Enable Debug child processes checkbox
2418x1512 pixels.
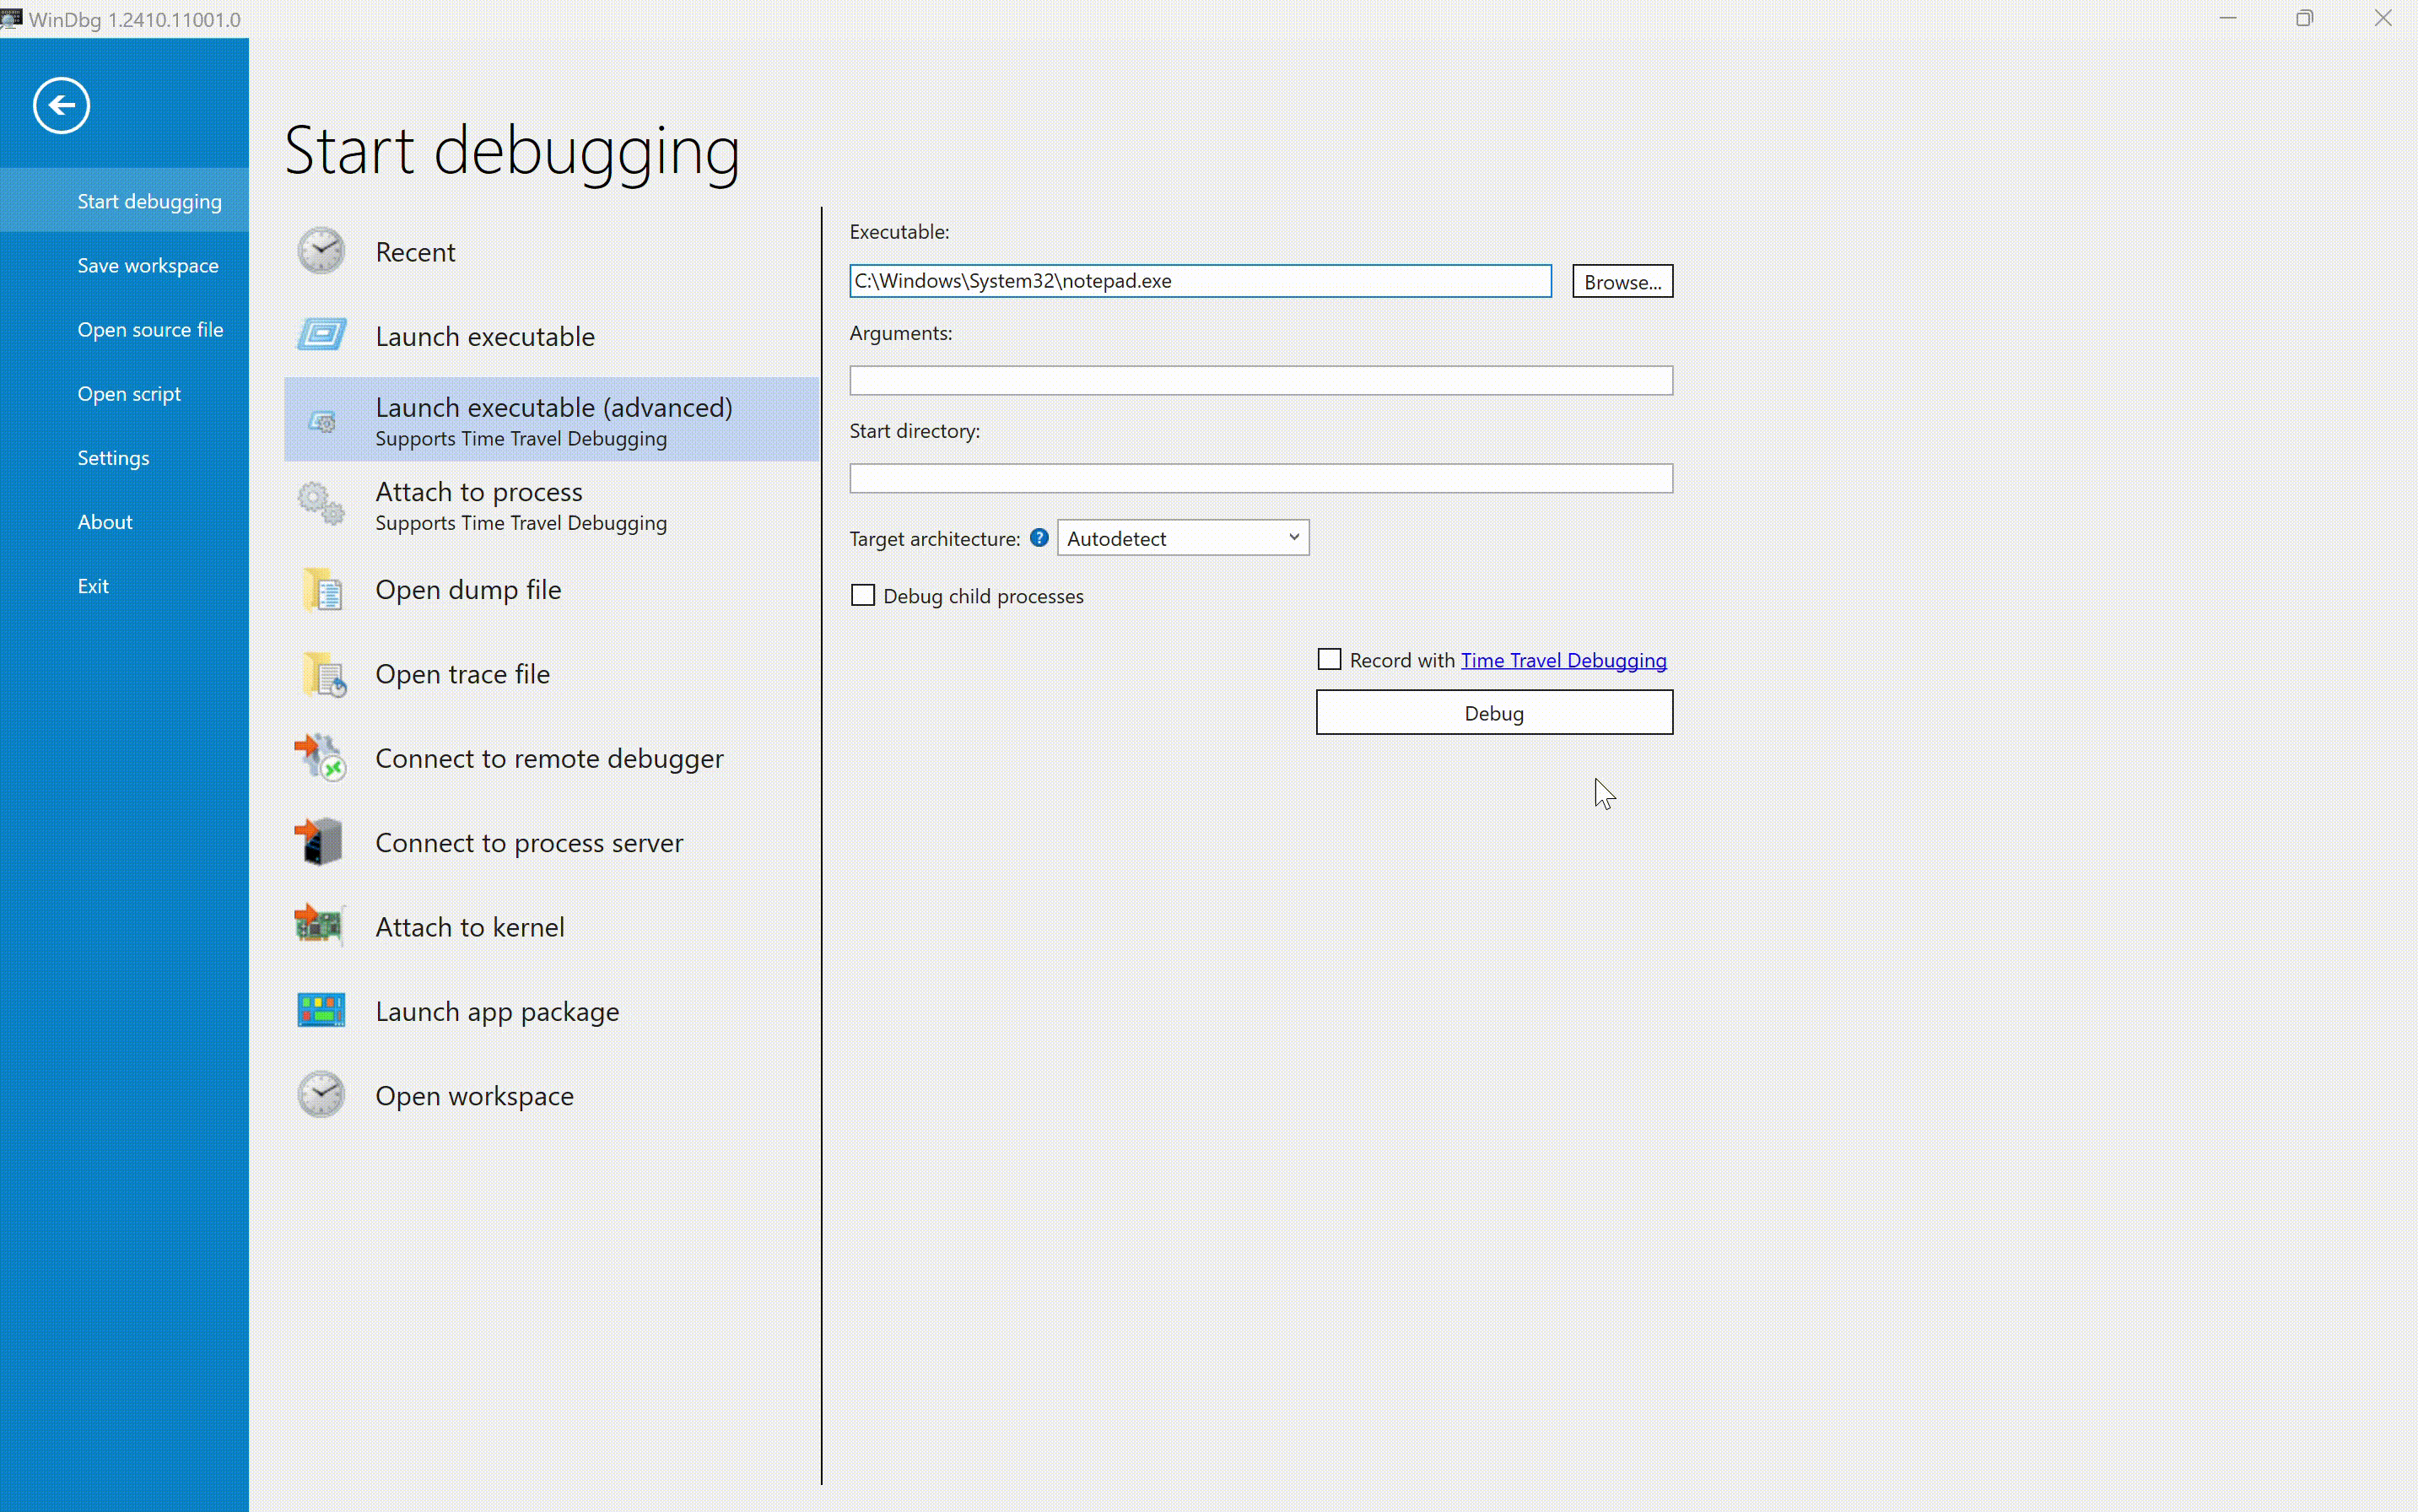(x=863, y=596)
